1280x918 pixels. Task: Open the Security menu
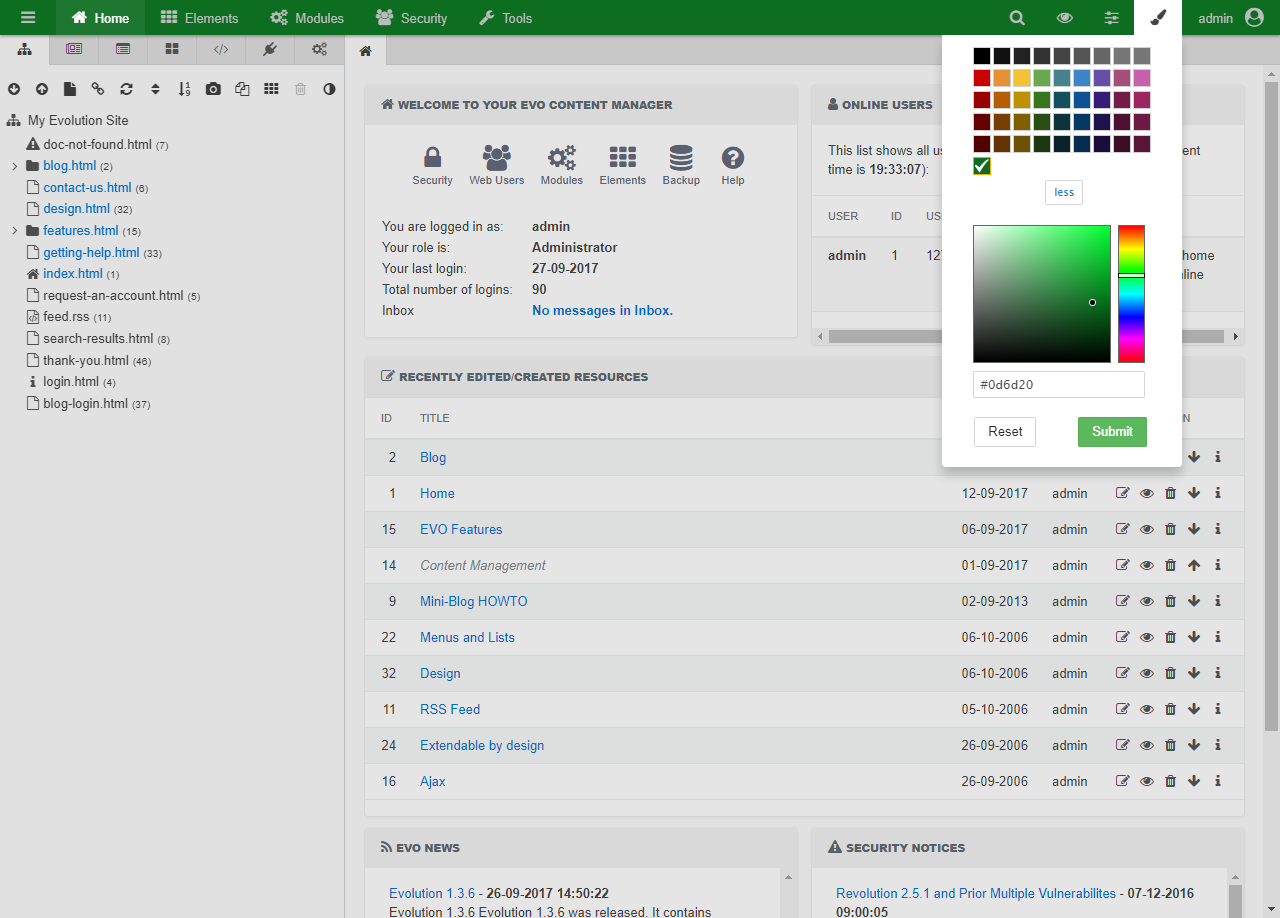coord(411,17)
